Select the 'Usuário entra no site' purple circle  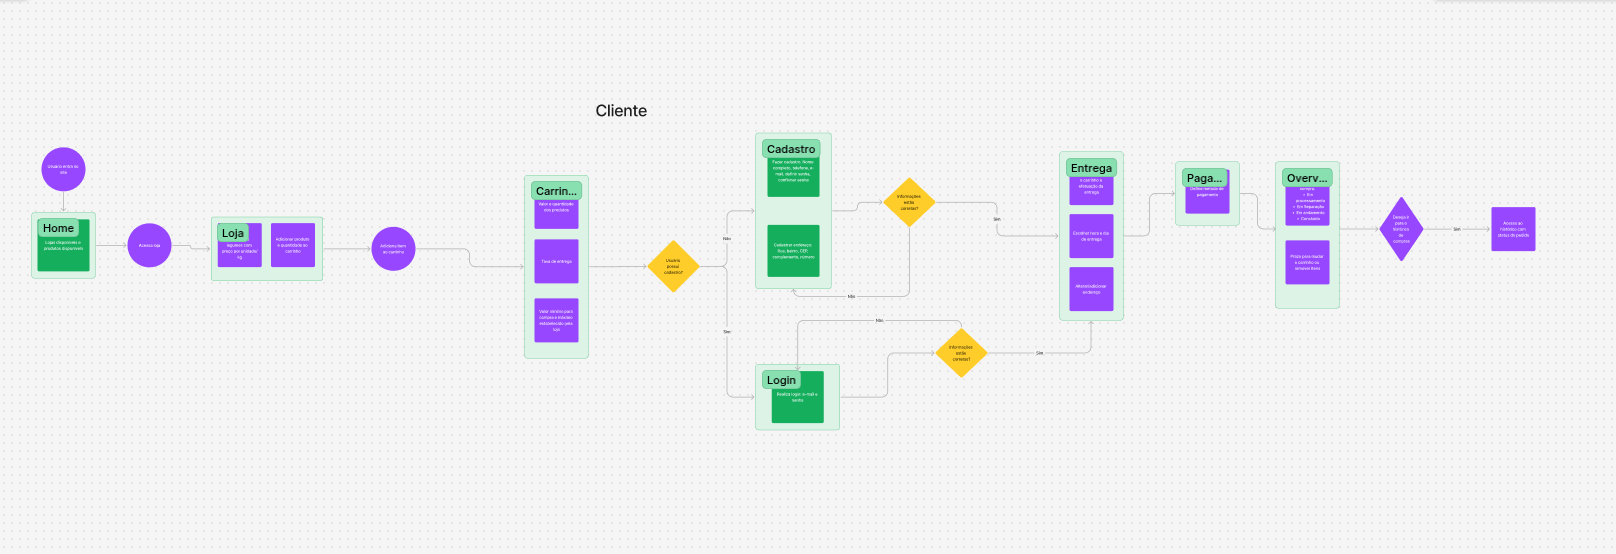pyautogui.click(x=63, y=169)
